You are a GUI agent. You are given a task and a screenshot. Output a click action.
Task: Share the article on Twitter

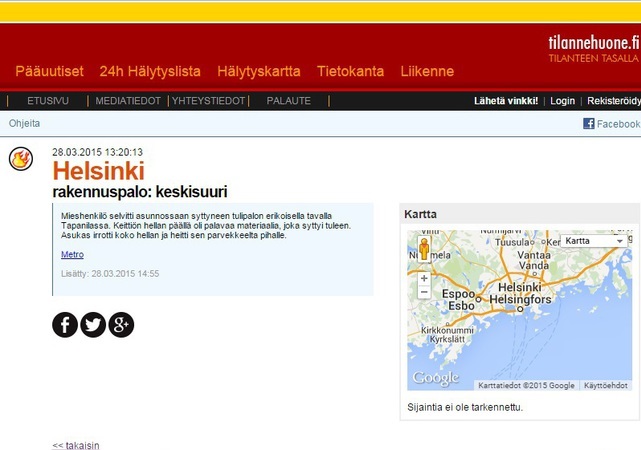pos(93,325)
